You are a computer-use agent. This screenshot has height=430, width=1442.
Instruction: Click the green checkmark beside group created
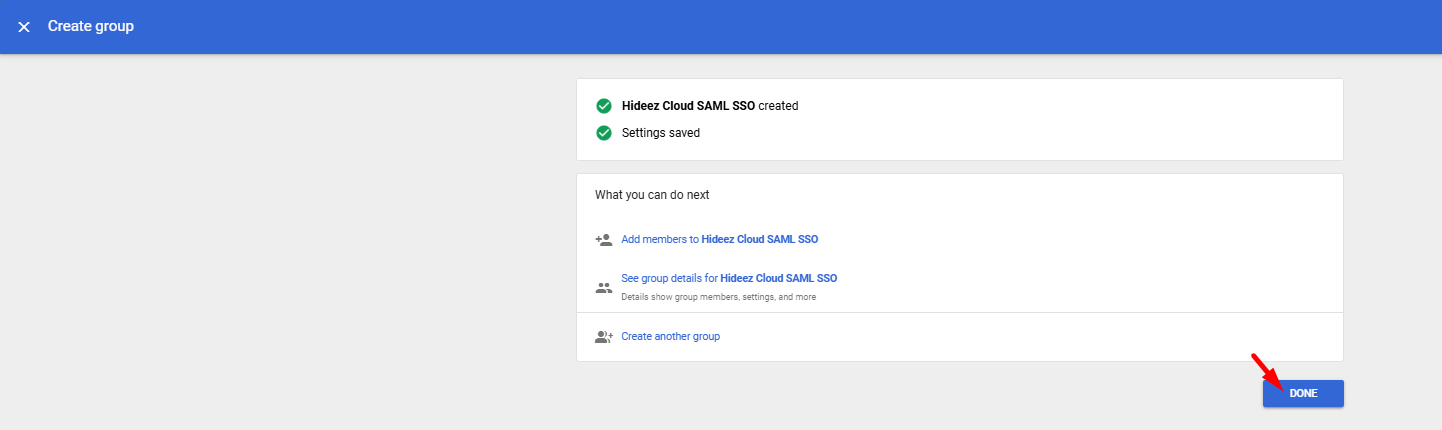[x=603, y=106]
